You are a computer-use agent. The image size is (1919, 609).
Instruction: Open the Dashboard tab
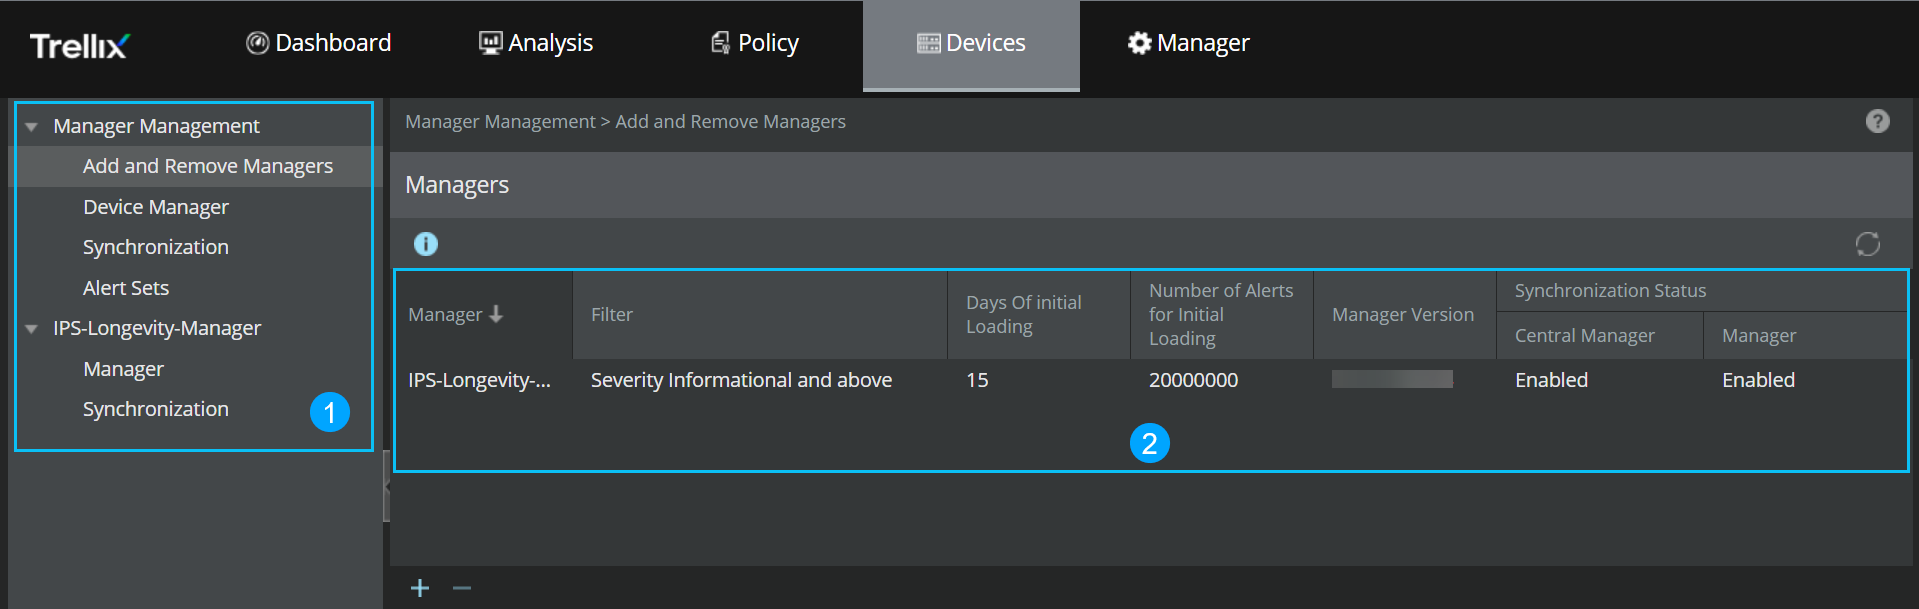319,43
